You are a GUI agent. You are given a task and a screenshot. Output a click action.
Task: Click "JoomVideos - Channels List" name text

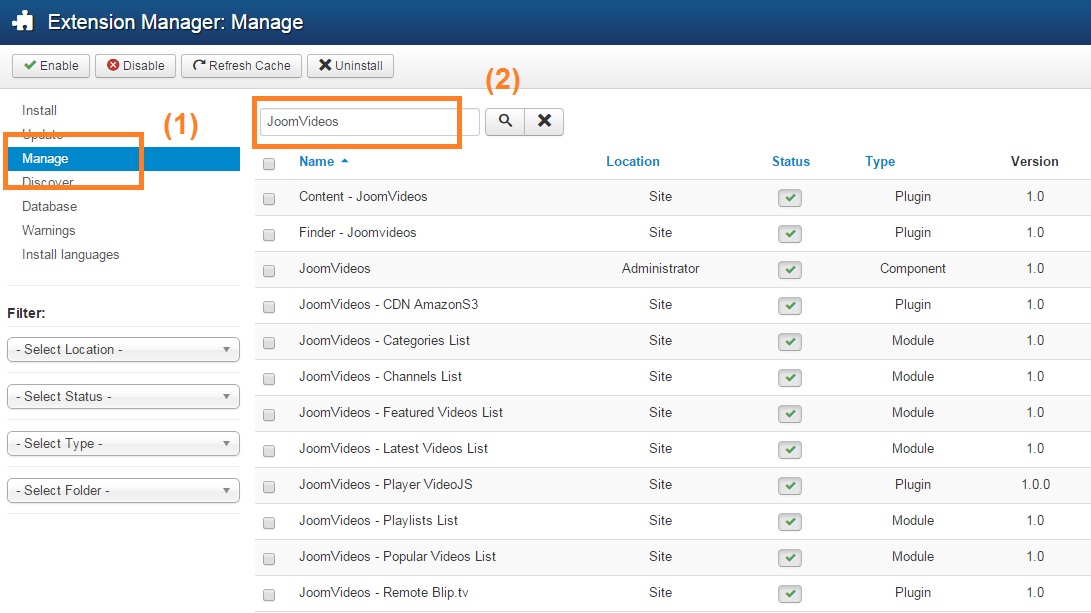point(381,376)
